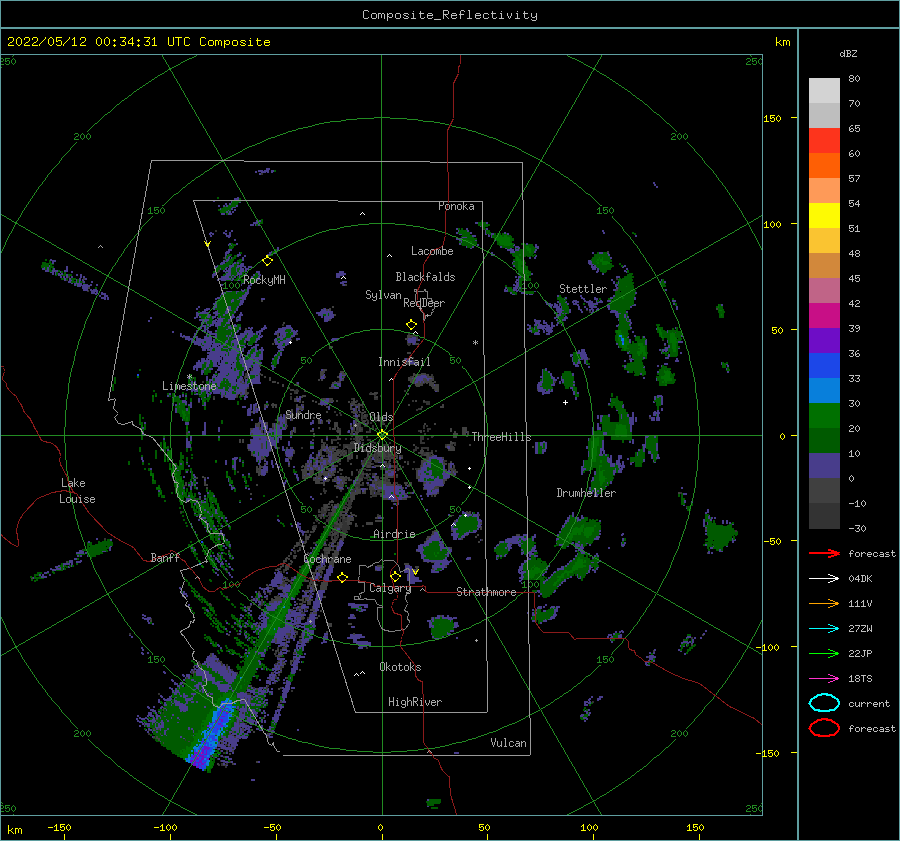Click the Sundre city label
Viewport: 900px width, 841px height.
tap(303, 415)
